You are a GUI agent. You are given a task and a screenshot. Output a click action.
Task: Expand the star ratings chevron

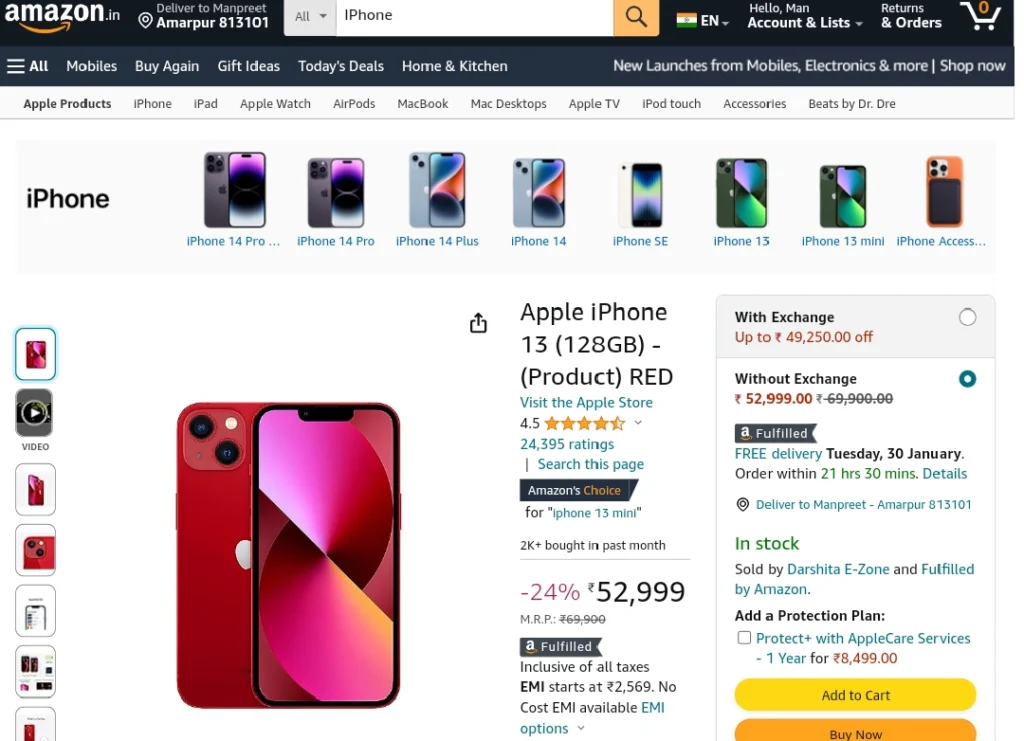[638, 422]
